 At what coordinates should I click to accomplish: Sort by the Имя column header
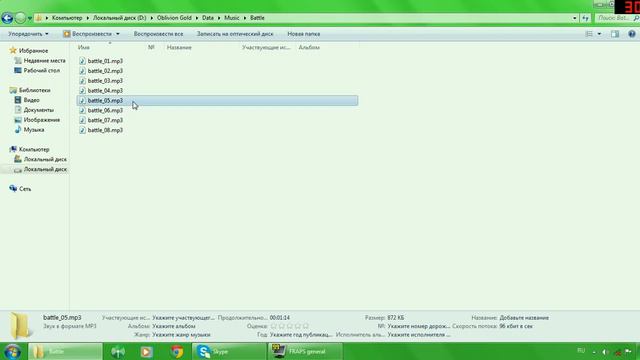(x=83, y=47)
